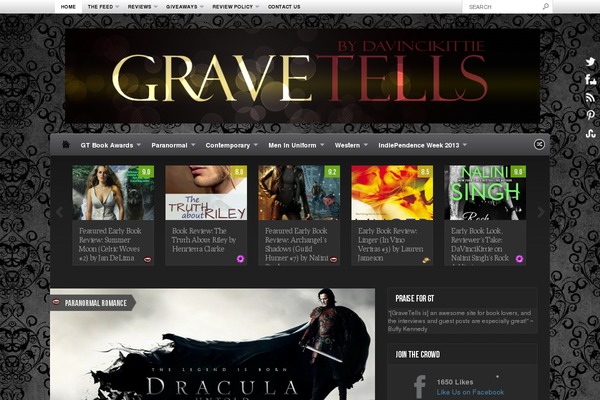Click the Join the Crowd heading
Image resolution: width=600 pixels, height=400 pixels.
tap(417, 354)
